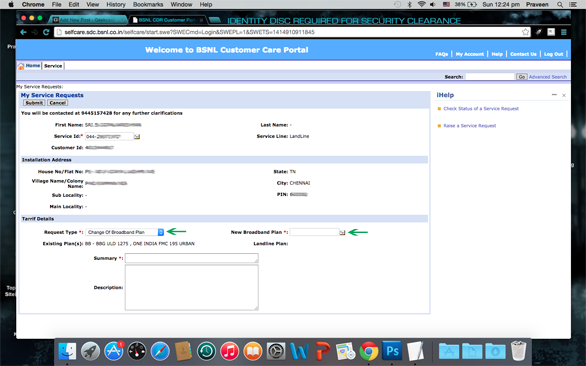This screenshot has height=366, width=586.
Task: Open Raise a Service Request link
Action: click(470, 126)
